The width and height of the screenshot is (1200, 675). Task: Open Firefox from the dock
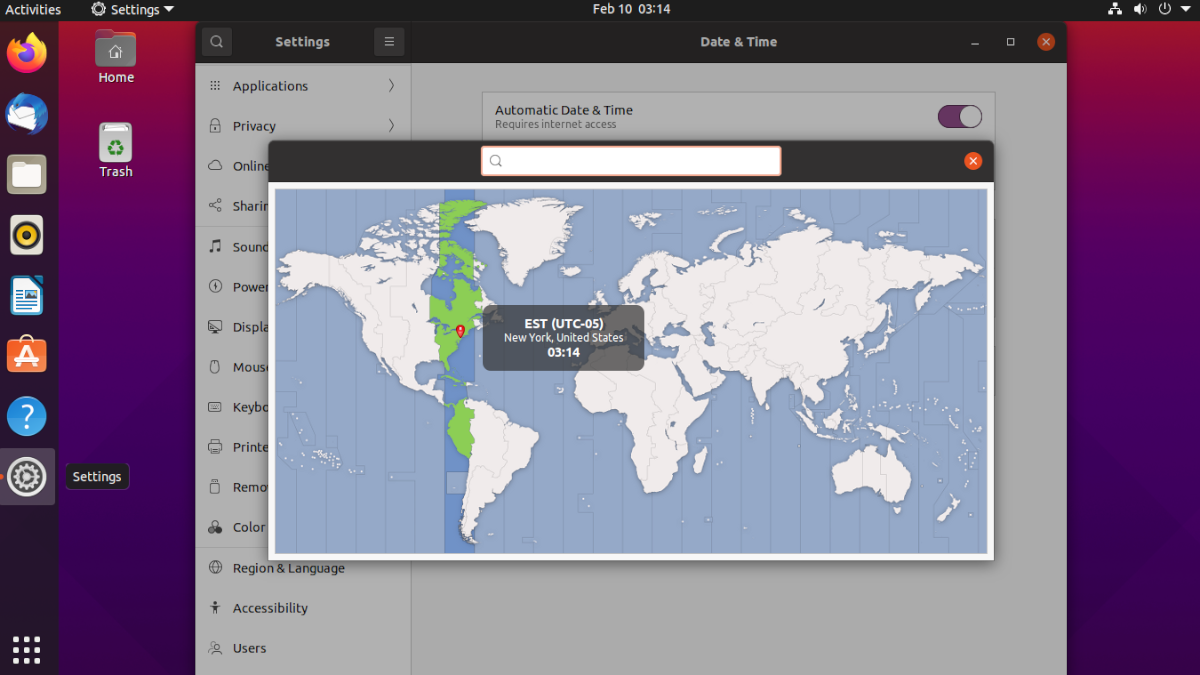coord(27,52)
